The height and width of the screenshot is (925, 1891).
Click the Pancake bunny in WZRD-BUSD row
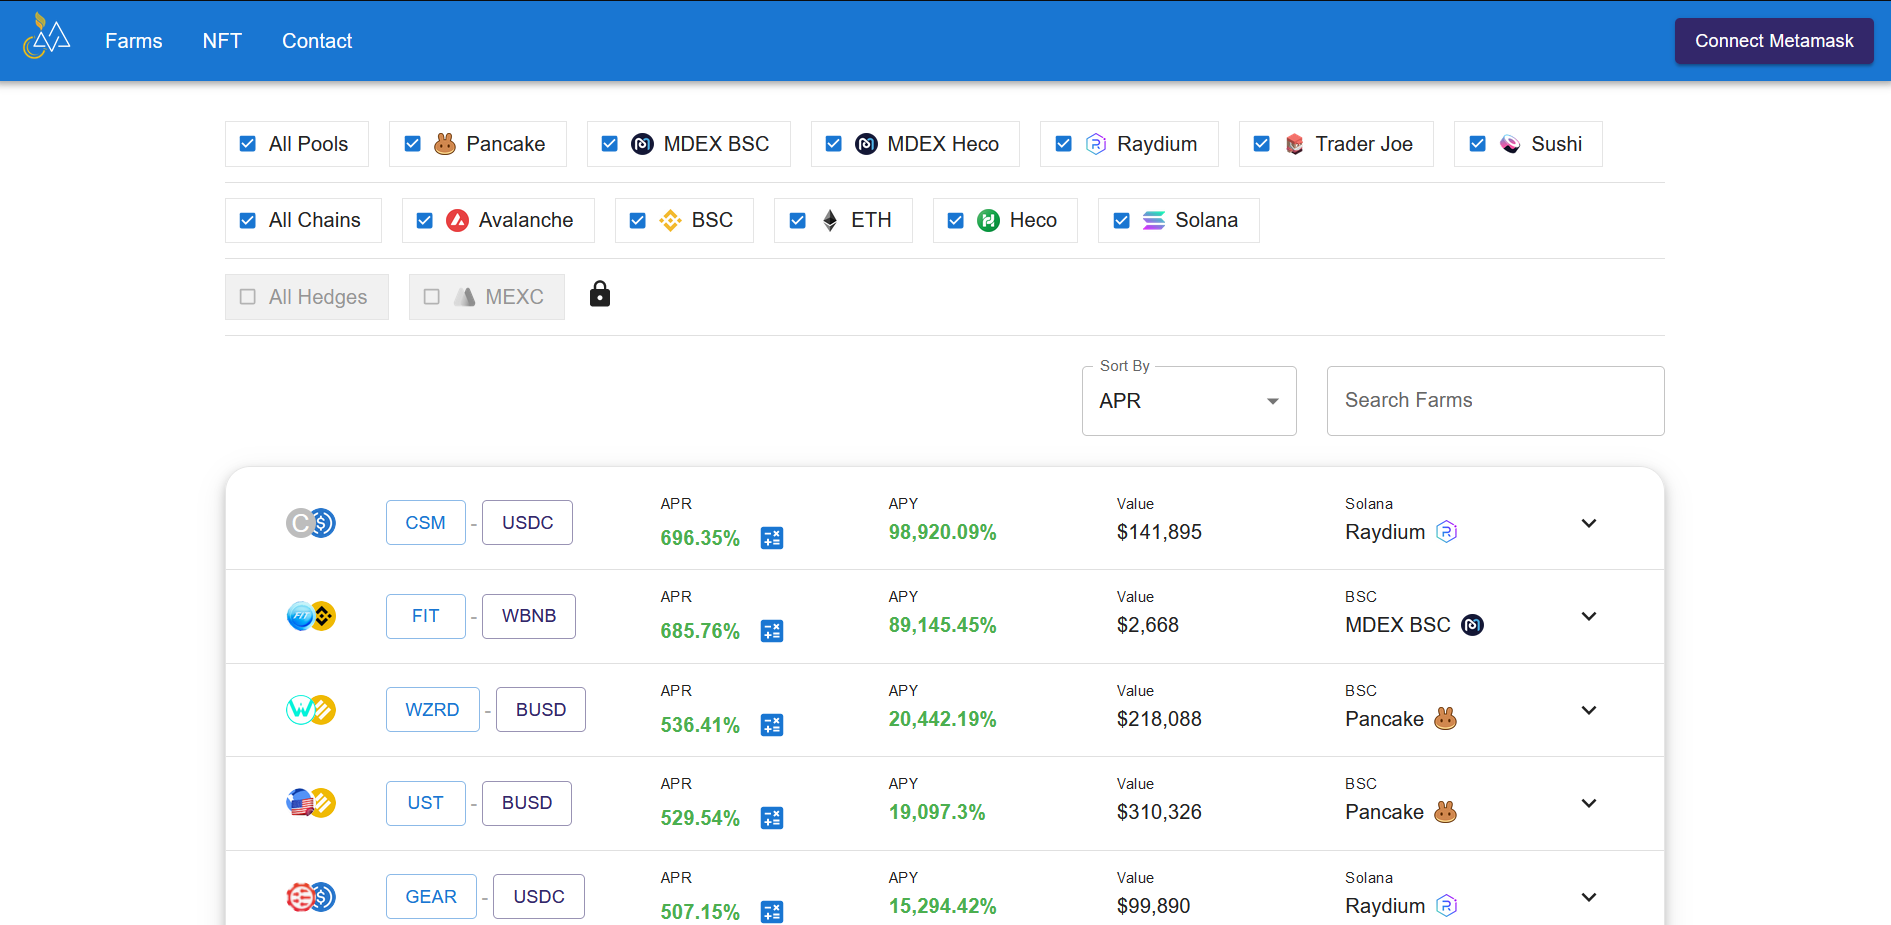[x=1446, y=718]
